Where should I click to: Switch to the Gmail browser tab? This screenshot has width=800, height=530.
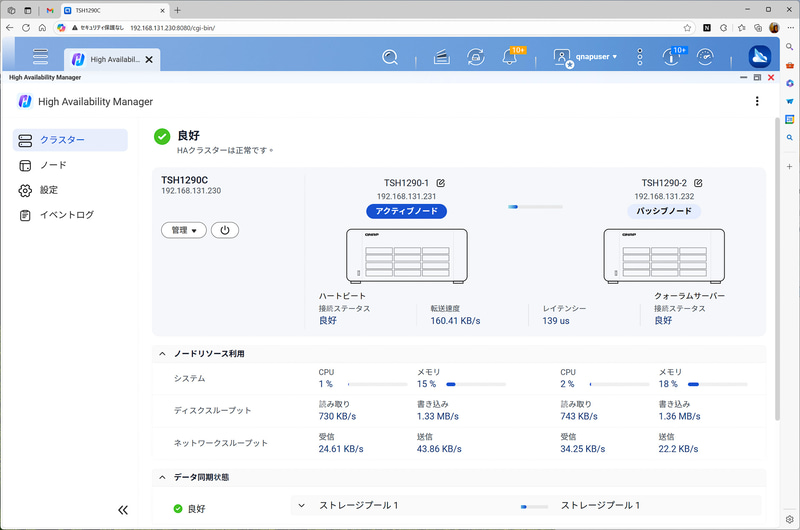pos(50,10)
